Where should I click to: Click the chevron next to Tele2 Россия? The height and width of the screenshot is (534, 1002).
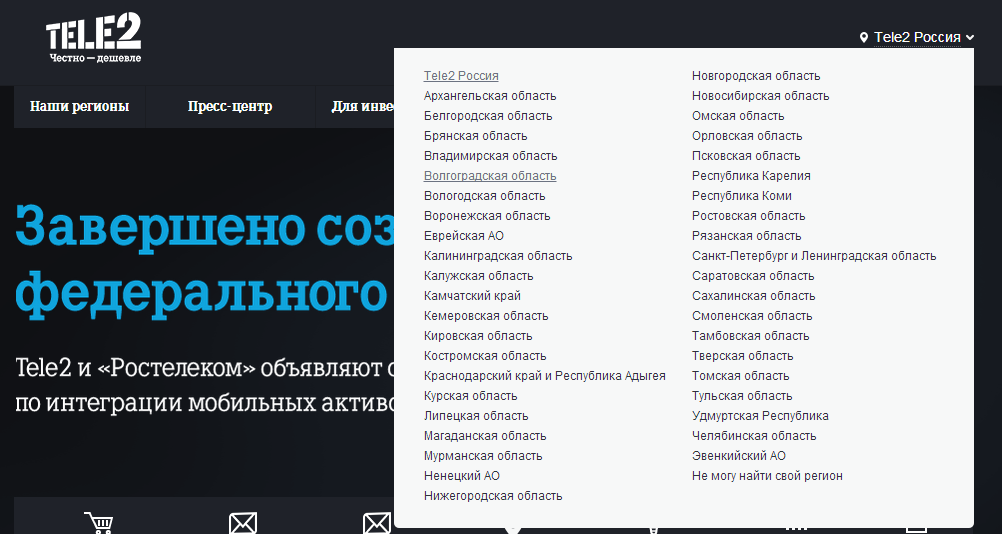click(970, 38)
